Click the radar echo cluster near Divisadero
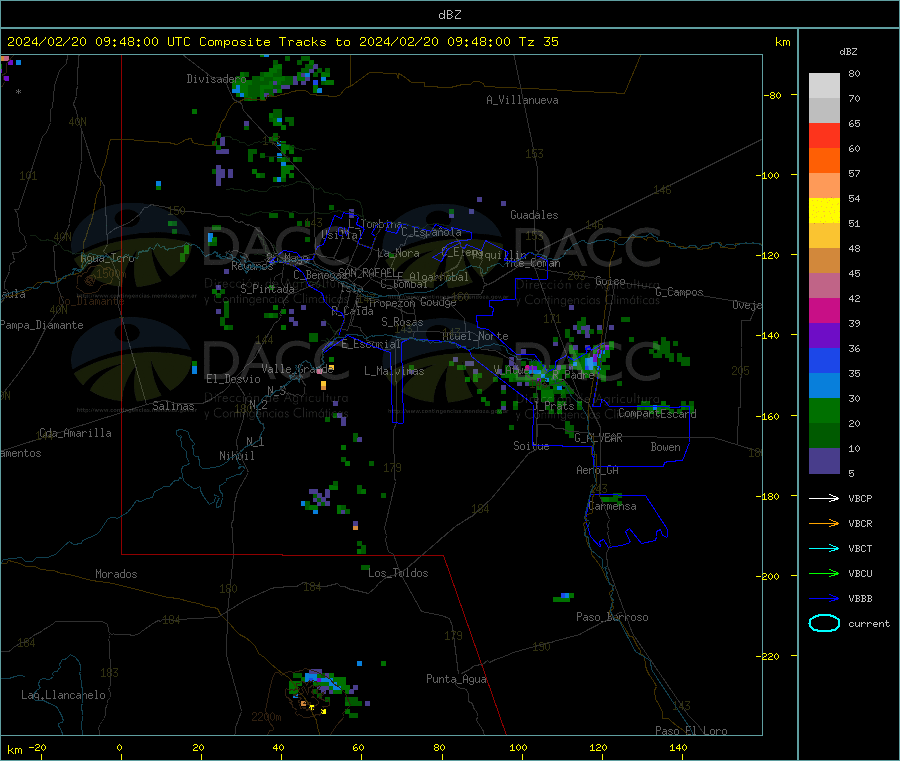 tap(281, 81)
